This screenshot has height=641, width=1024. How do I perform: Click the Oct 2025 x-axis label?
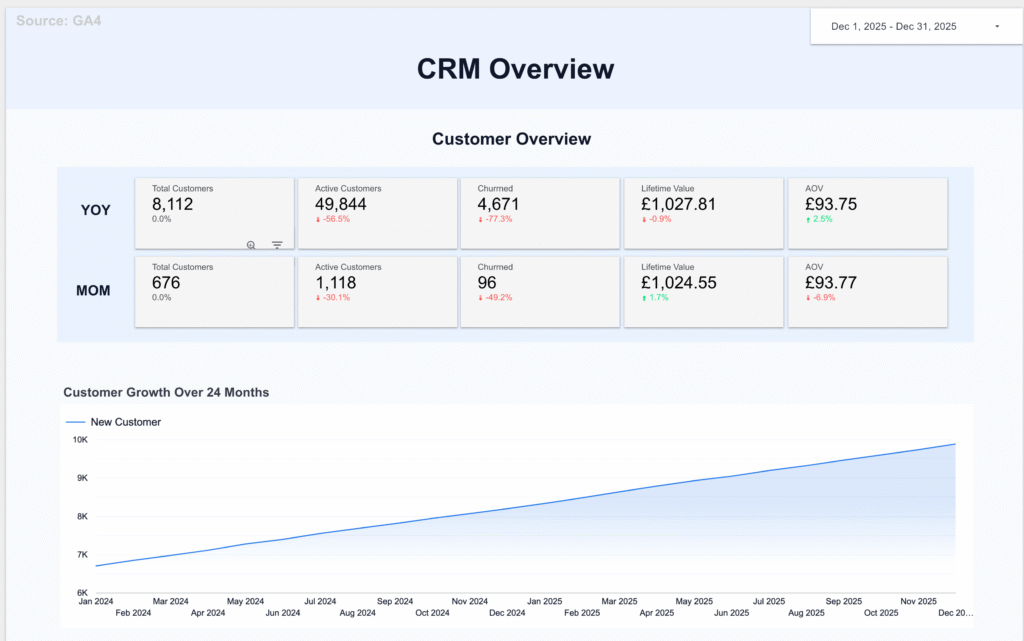(881, 613)
